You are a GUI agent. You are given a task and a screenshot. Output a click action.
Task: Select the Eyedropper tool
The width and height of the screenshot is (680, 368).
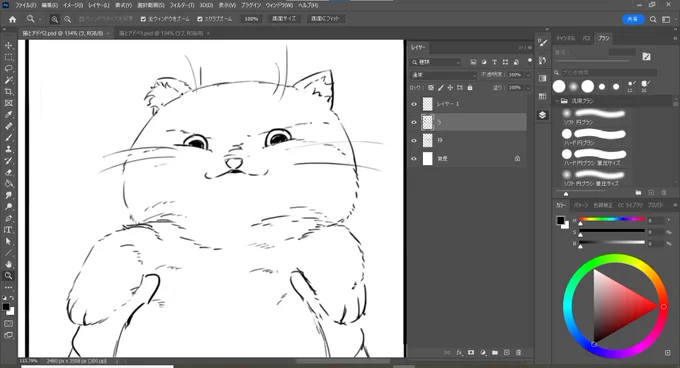coord(8,114)
